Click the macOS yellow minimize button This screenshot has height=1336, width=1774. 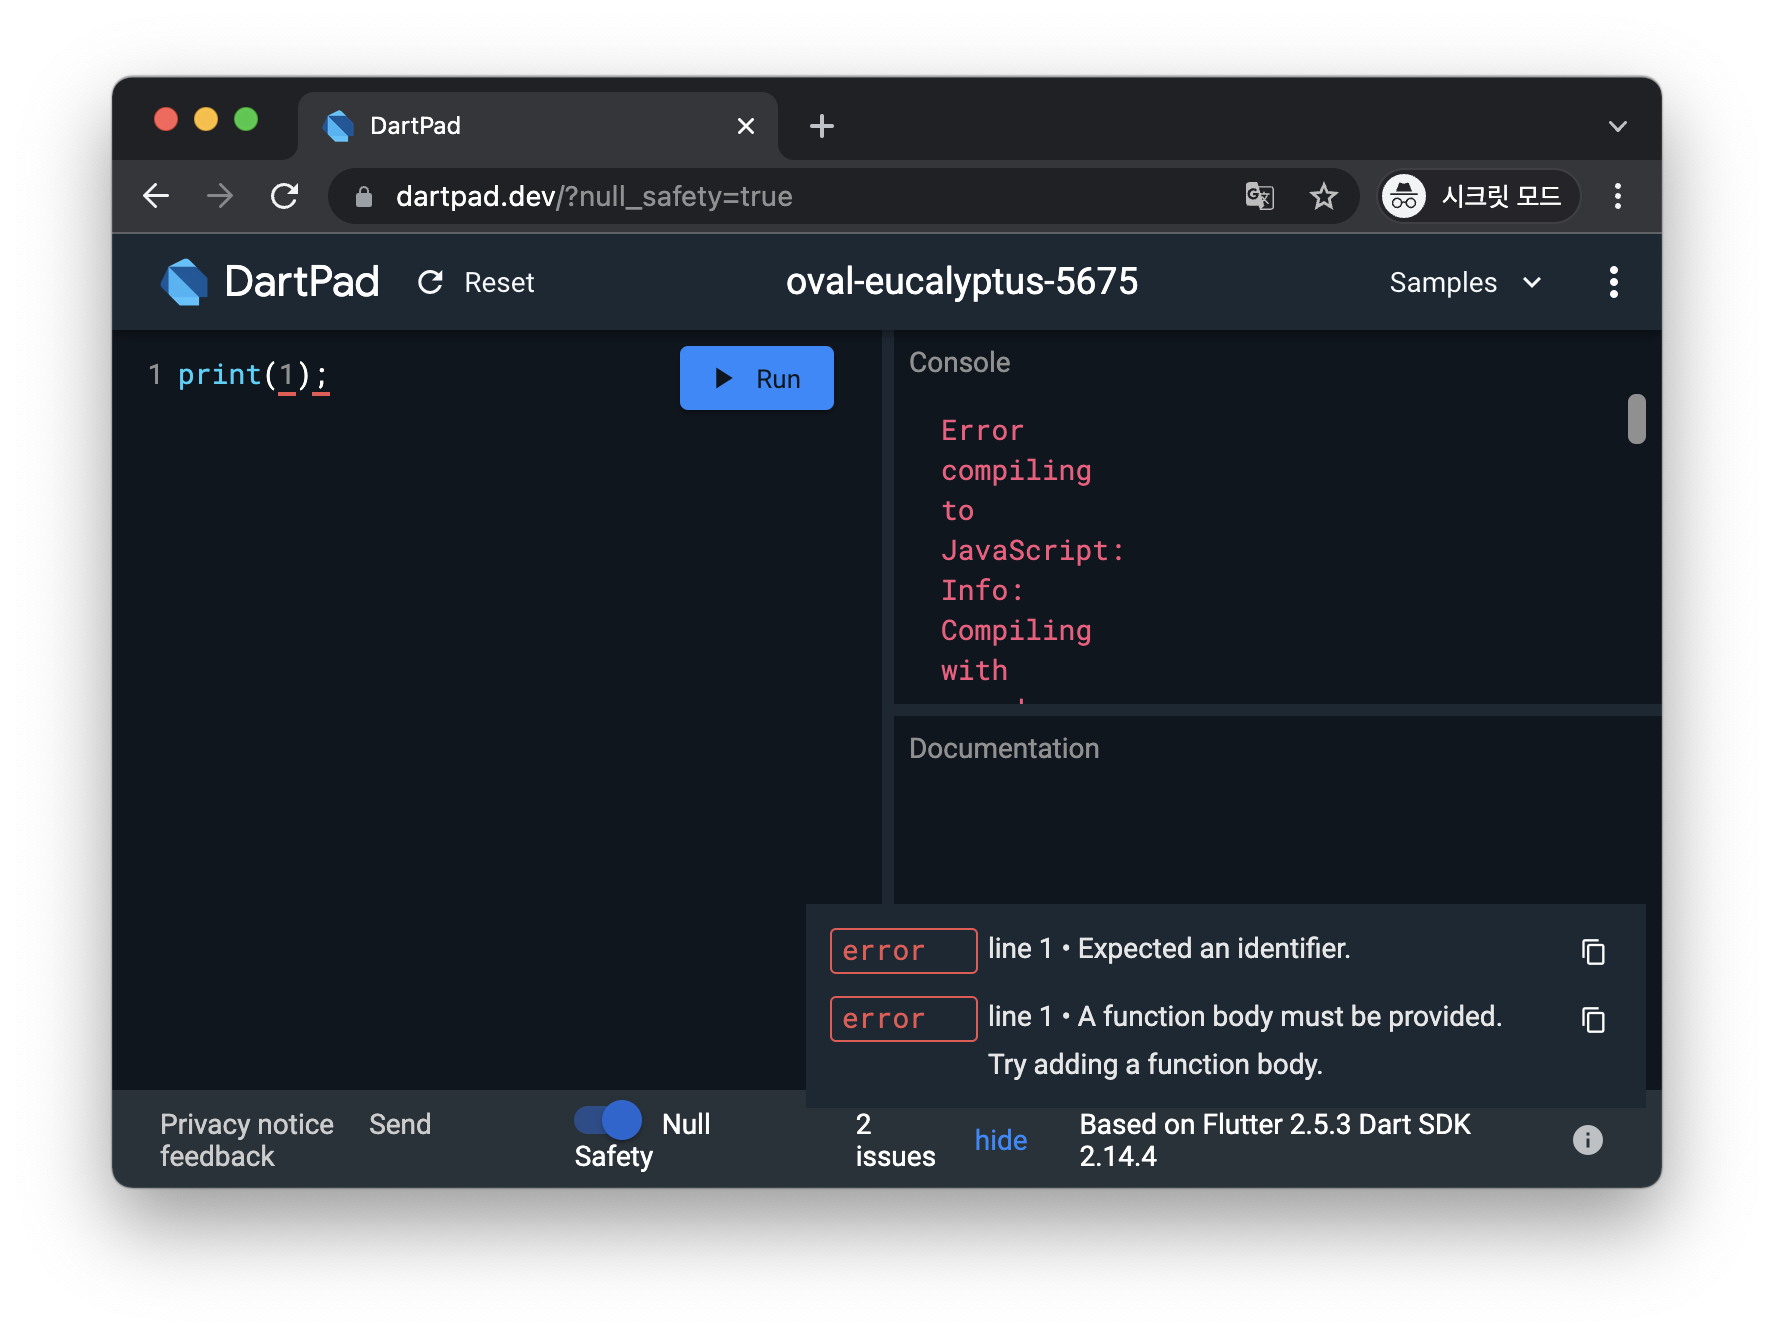[206, 120]
